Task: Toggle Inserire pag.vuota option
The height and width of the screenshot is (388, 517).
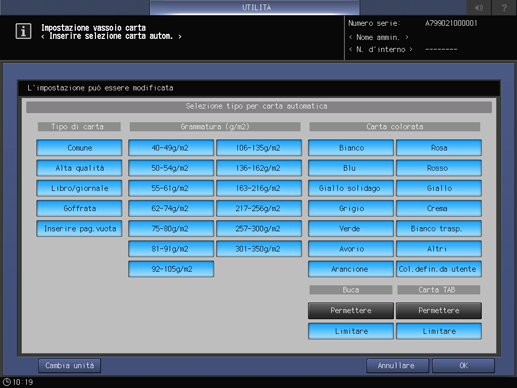Action: tap(79, 229)
